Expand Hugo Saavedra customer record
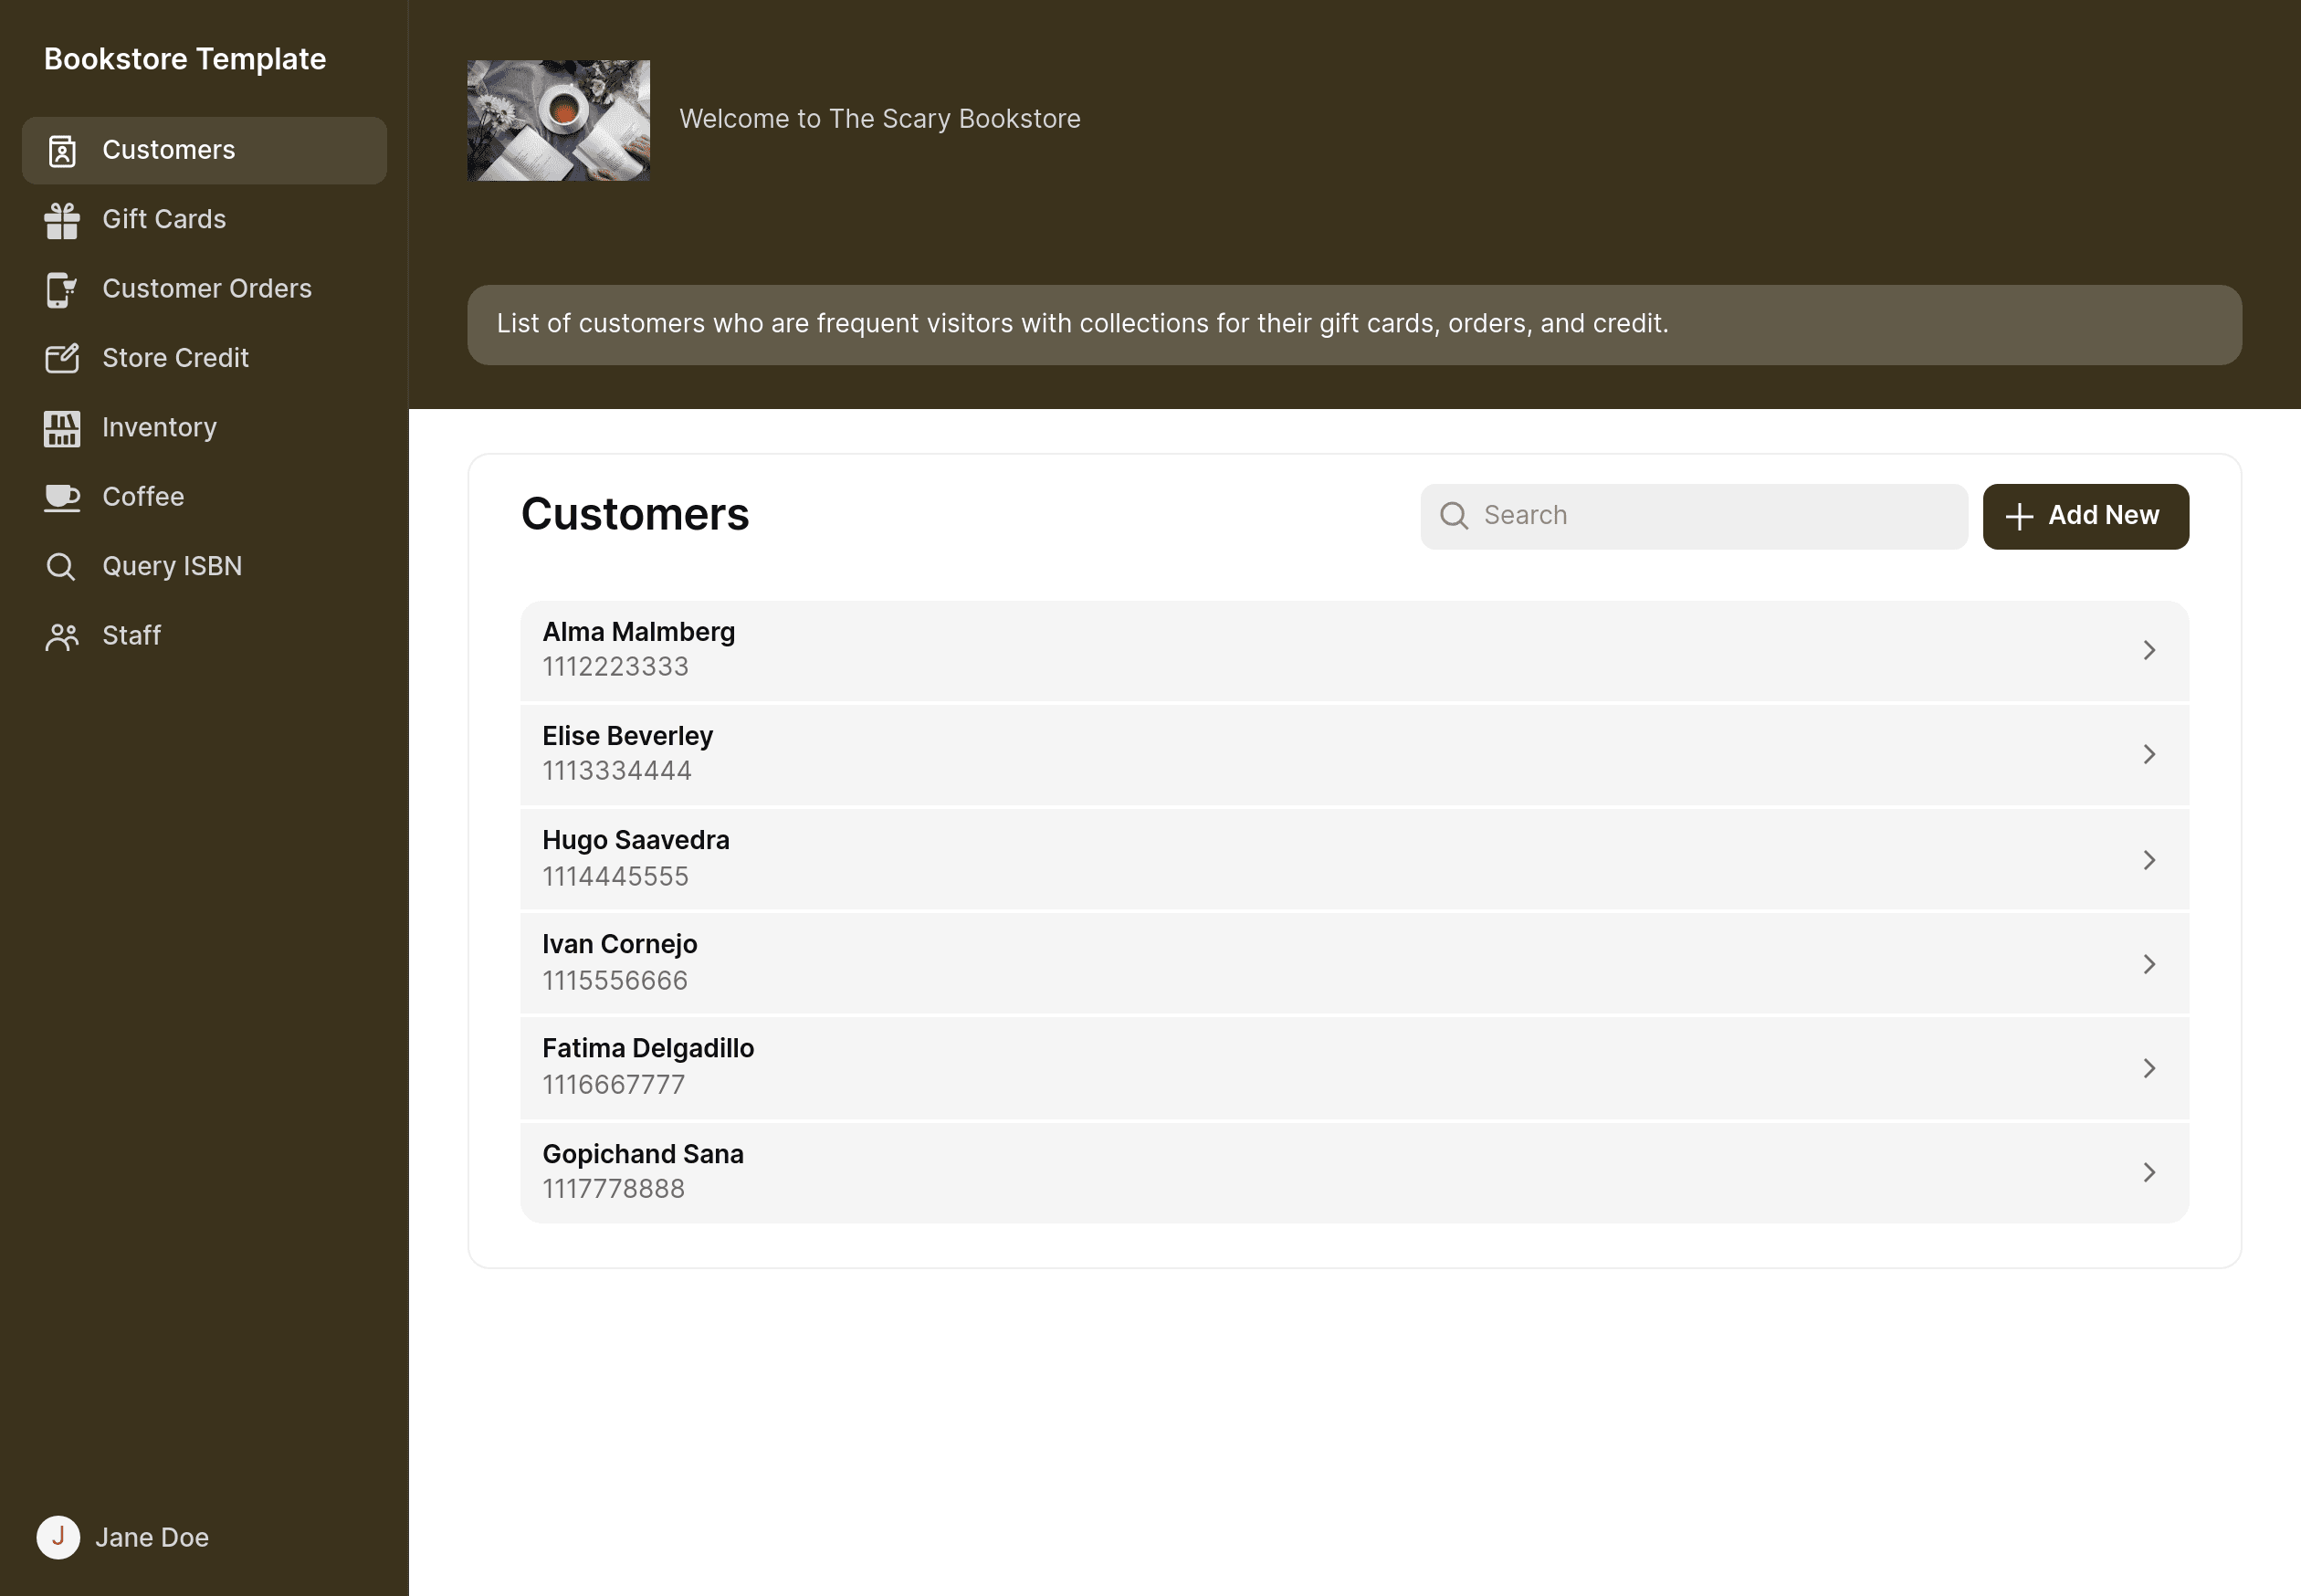The height and width of the screenshot is (1596, 2301). tap(2149, 858)
